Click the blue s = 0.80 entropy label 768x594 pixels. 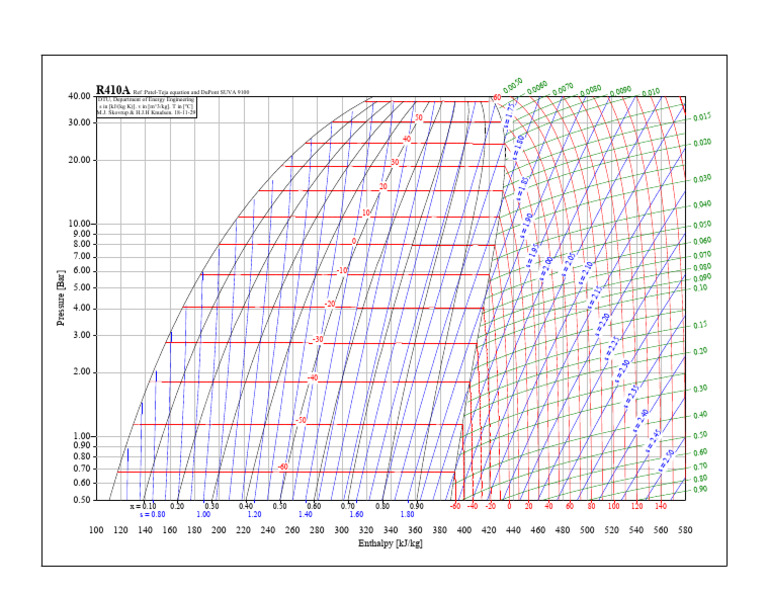(x=152, y=514)
